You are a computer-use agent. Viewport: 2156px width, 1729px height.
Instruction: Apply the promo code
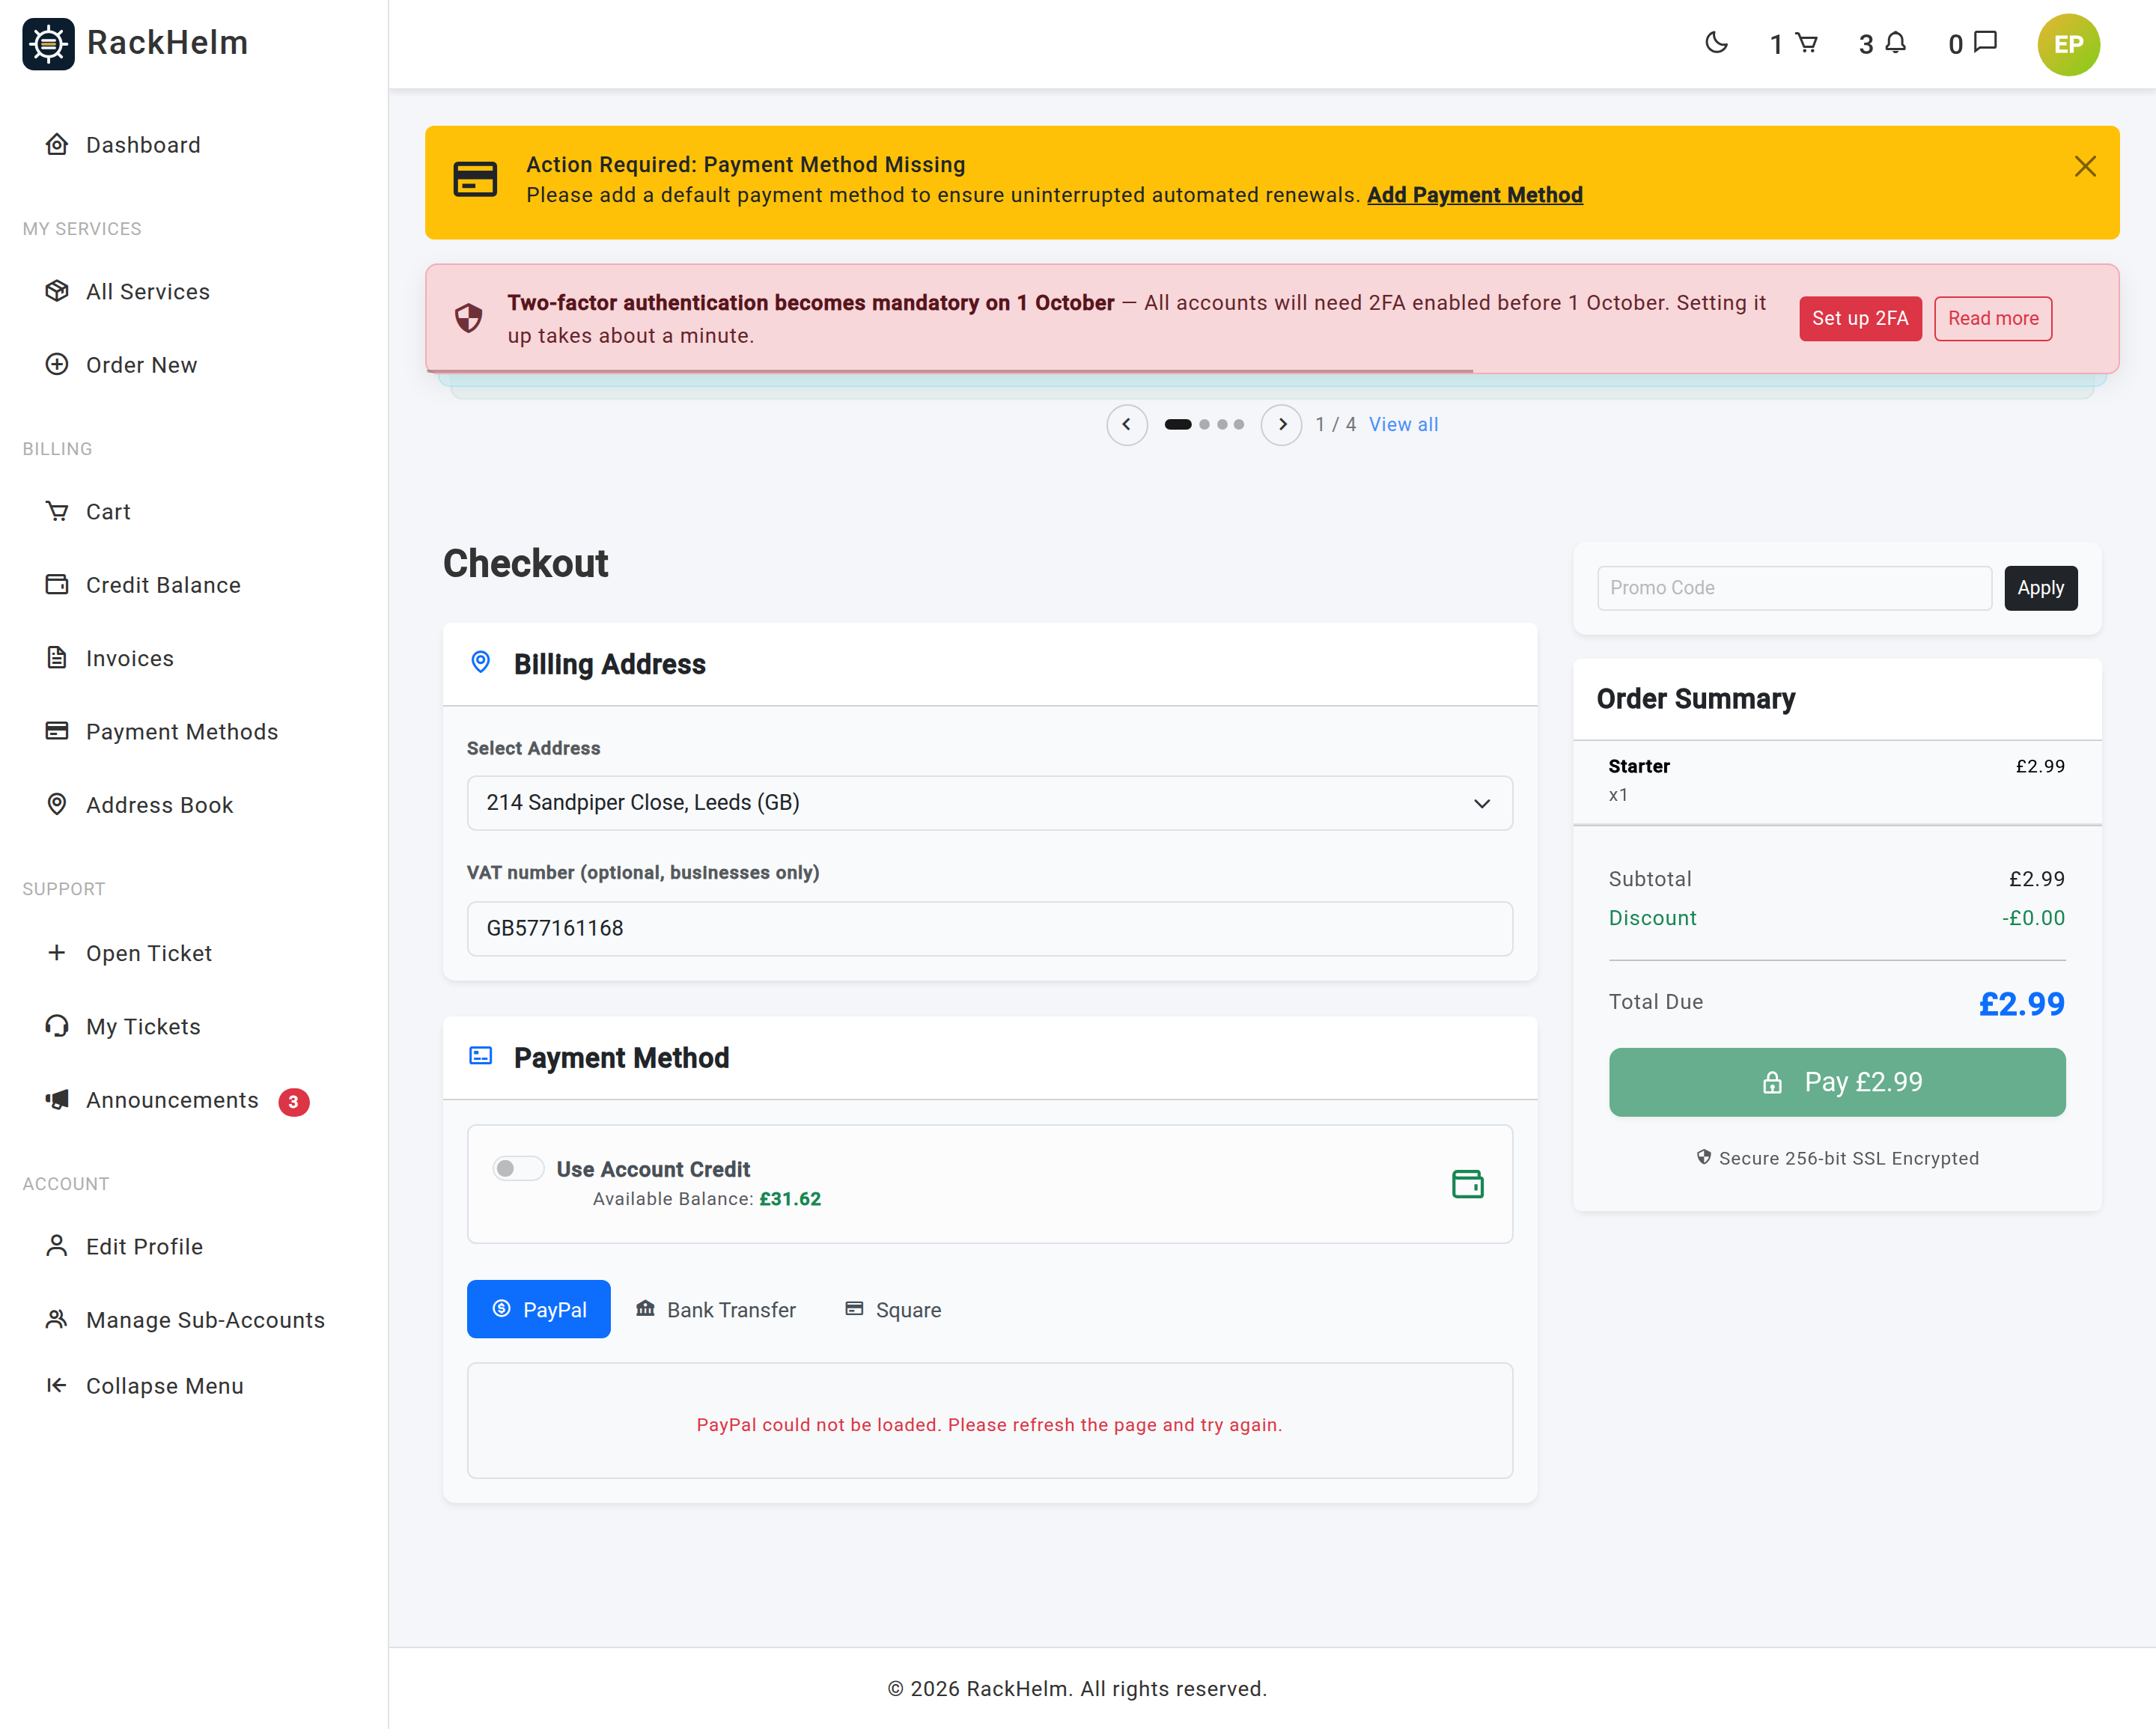[x=2040, y=588]
